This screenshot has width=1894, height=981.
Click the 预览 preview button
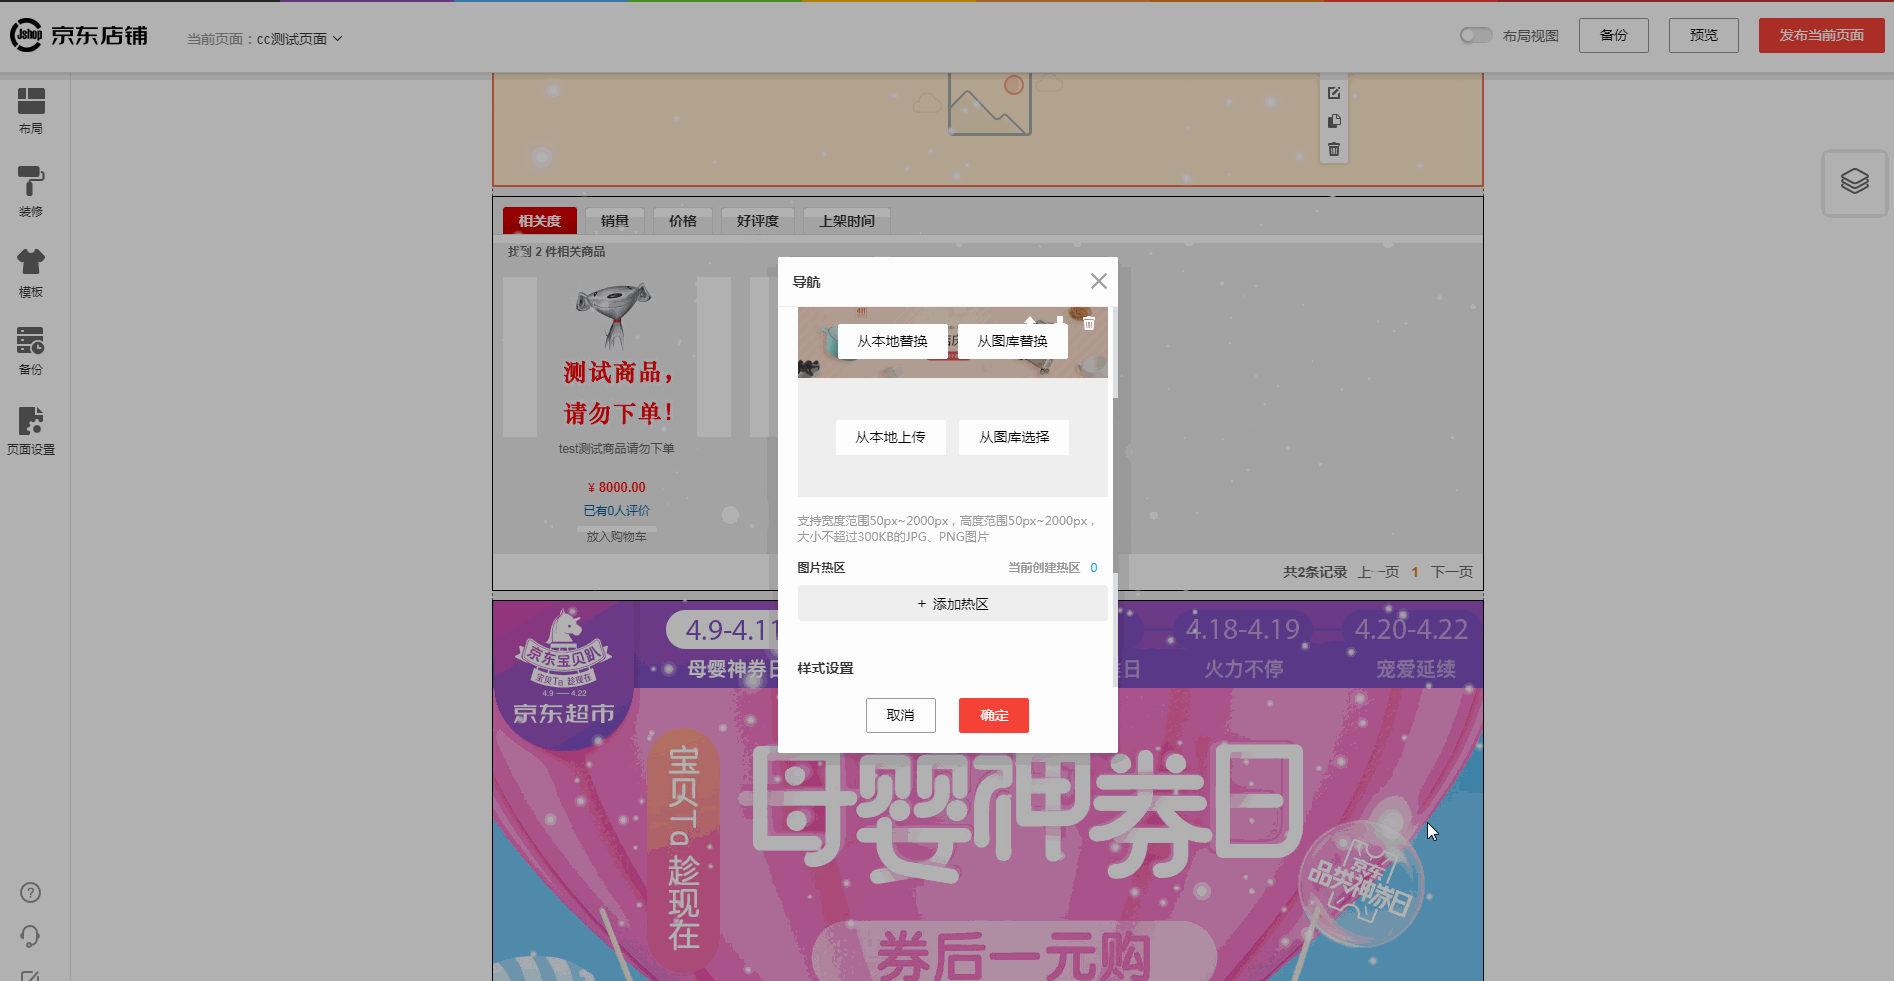point(1704,35)
